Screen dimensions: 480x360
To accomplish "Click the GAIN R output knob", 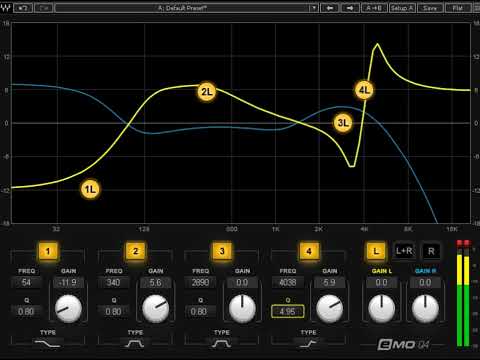I will [x=425, y=309].
